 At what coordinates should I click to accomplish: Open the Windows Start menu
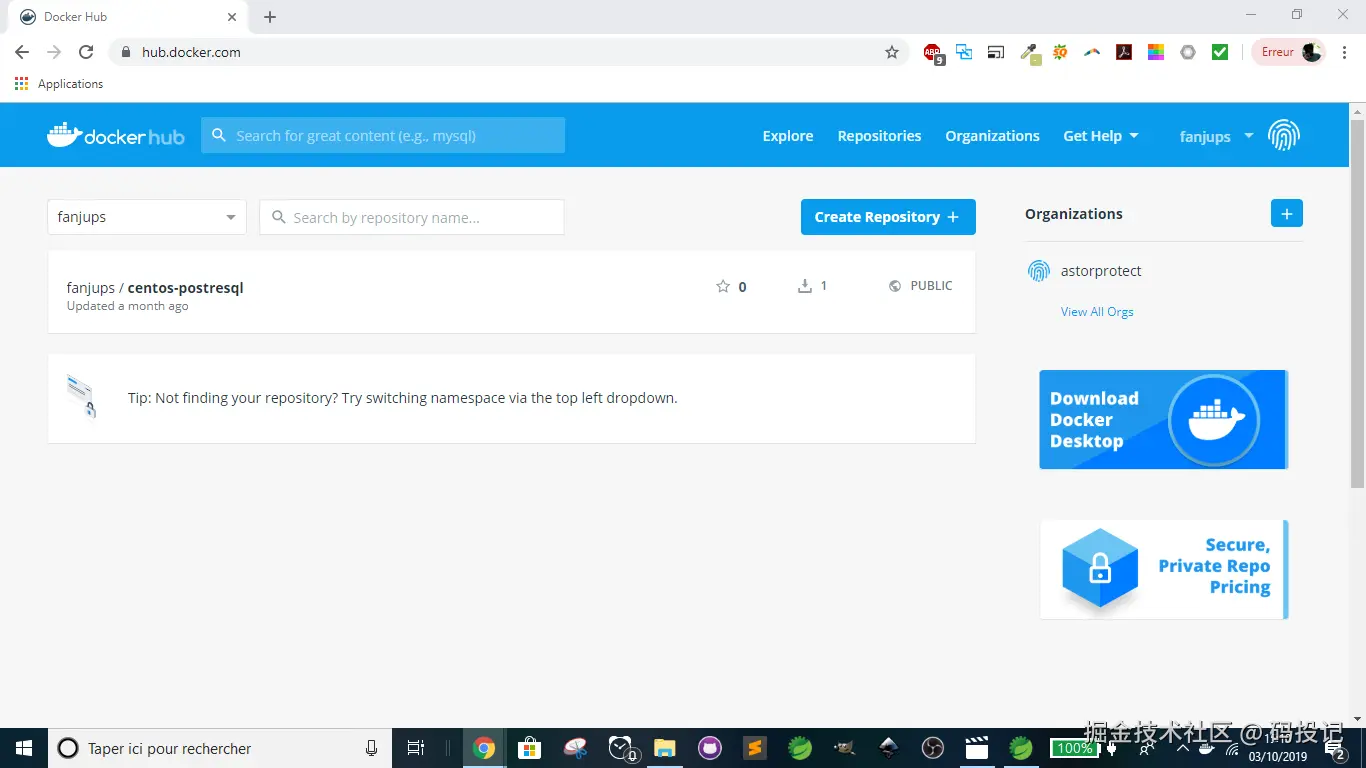pyautogui.click(x=24, y=748)
